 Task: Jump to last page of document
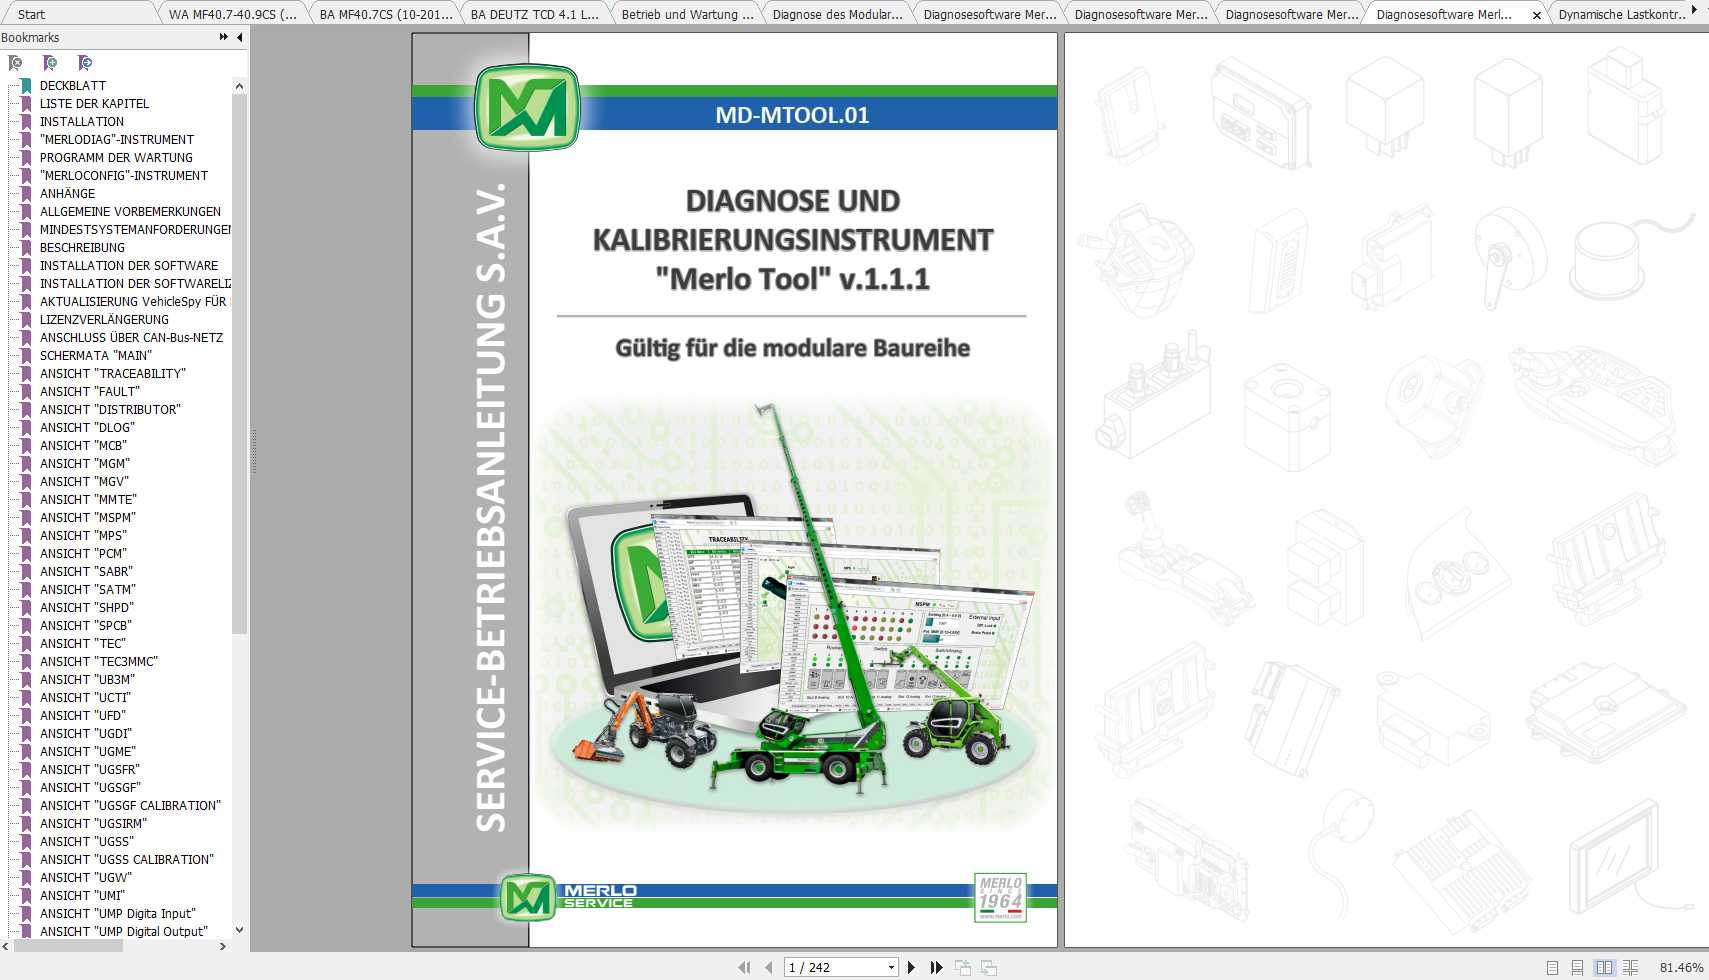pyautogui.click(x=936, y=967)
